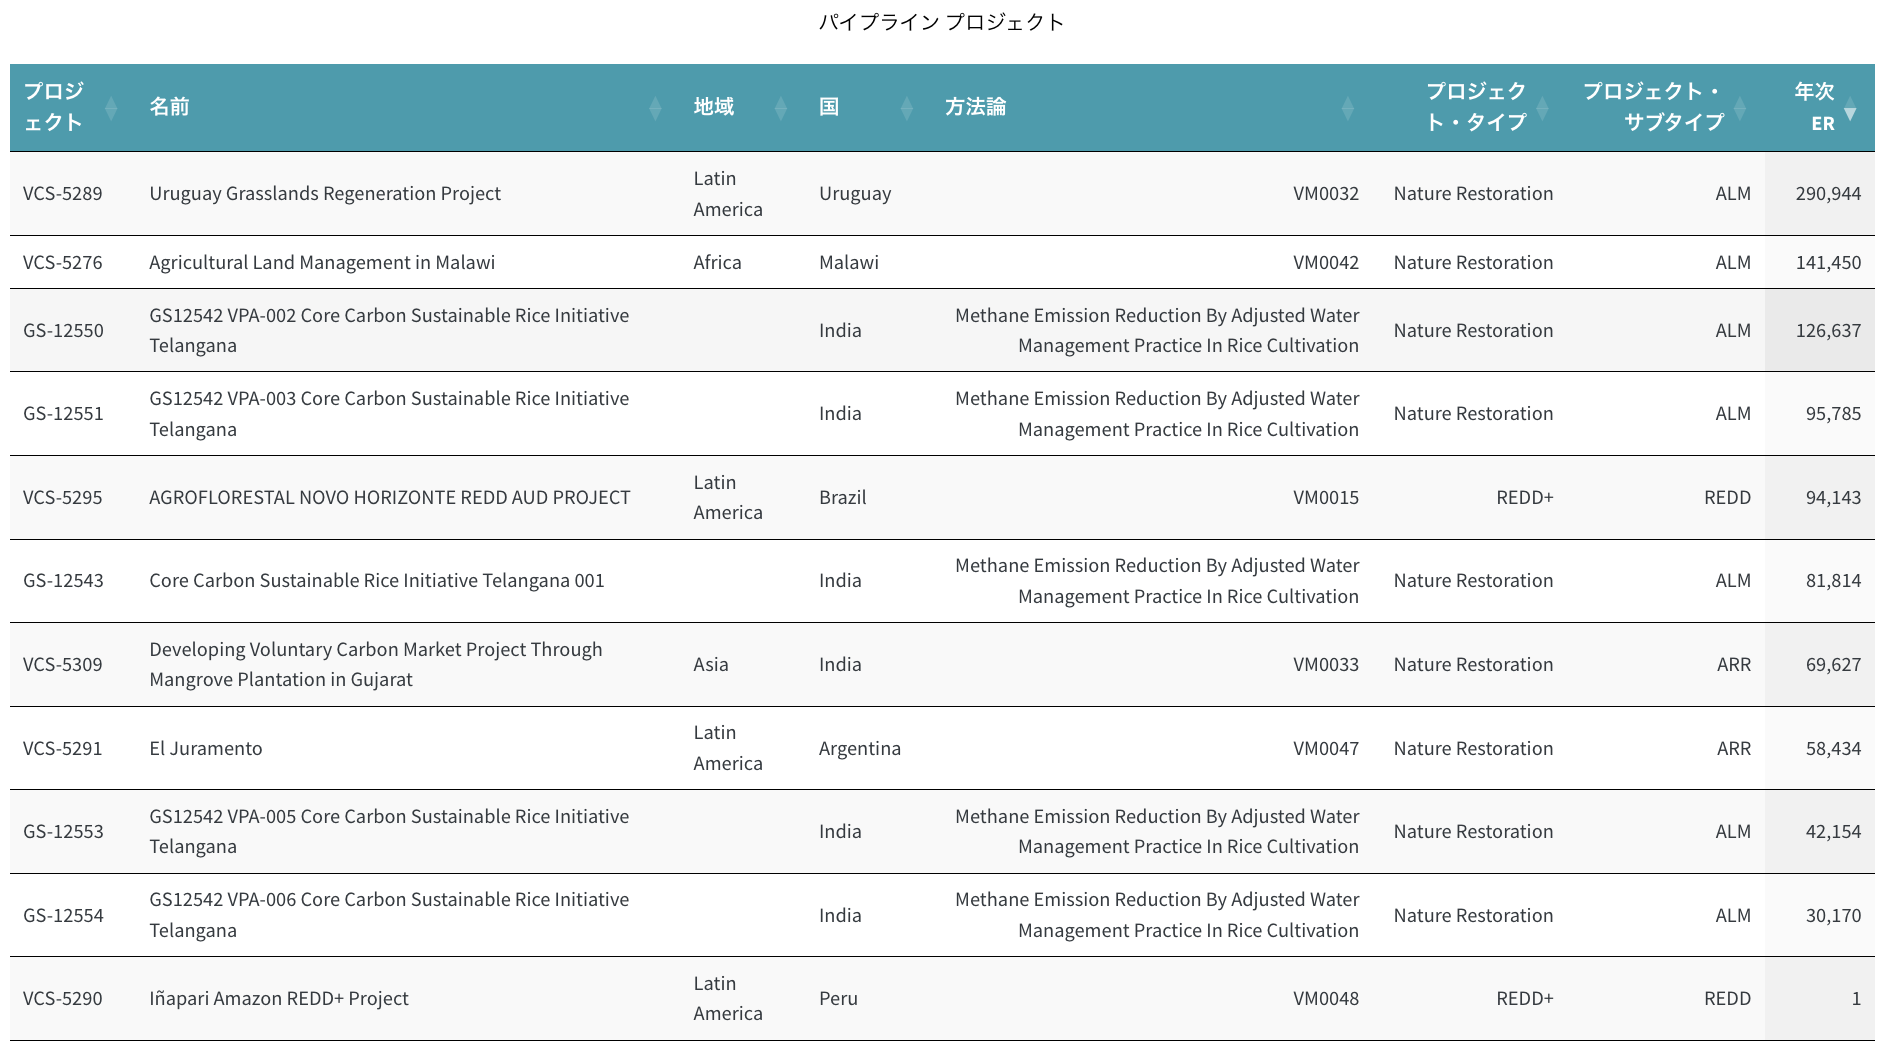Screen dimensions: 1892x1052
Task: Click project ID VCS-5276
Action: coord(63,263)
